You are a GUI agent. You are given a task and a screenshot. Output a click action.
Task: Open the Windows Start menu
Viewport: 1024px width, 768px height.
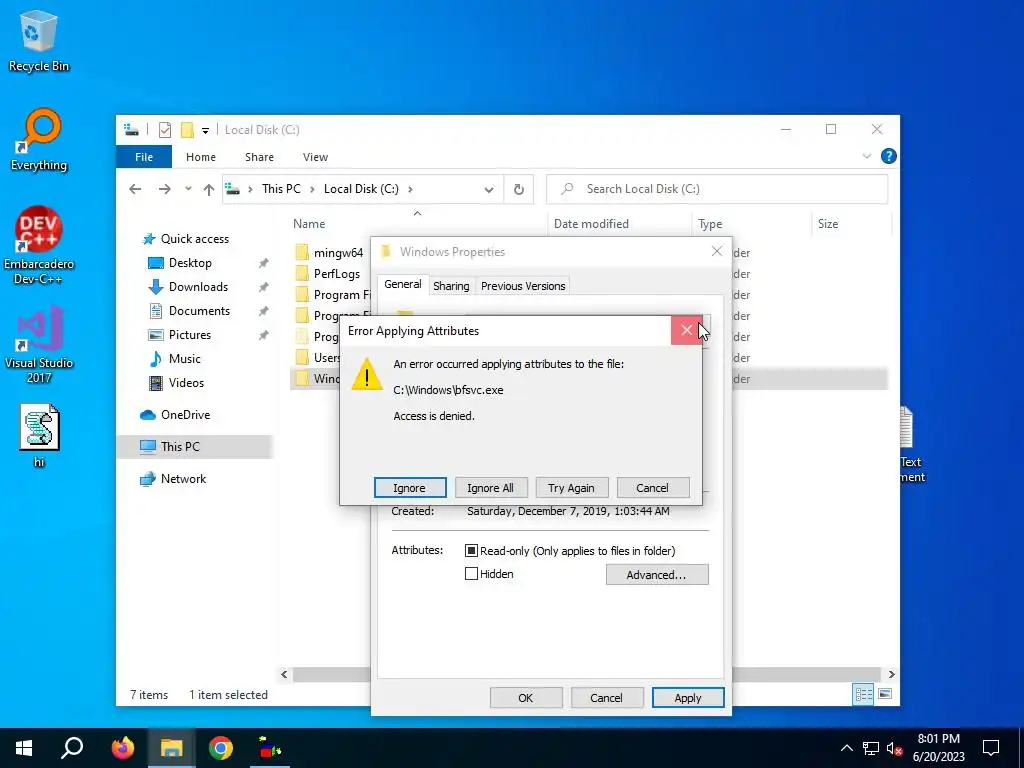(x=24, y=748)
